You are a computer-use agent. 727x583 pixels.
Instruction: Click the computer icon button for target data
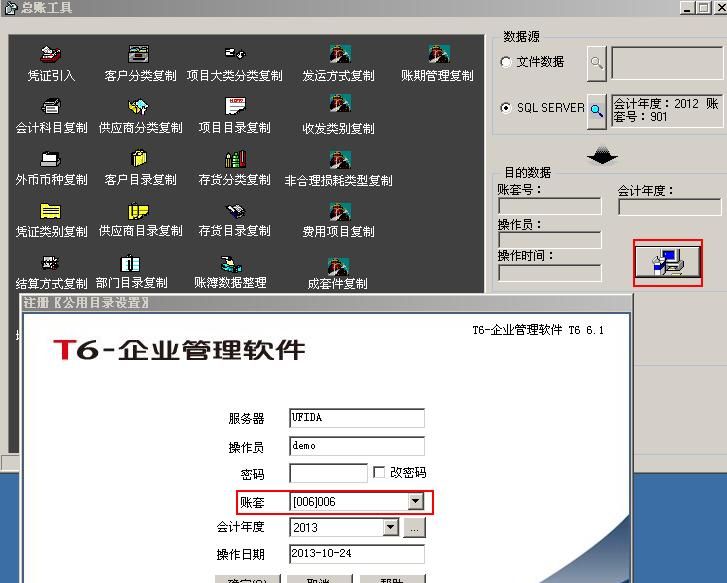[x=668, y=262]
